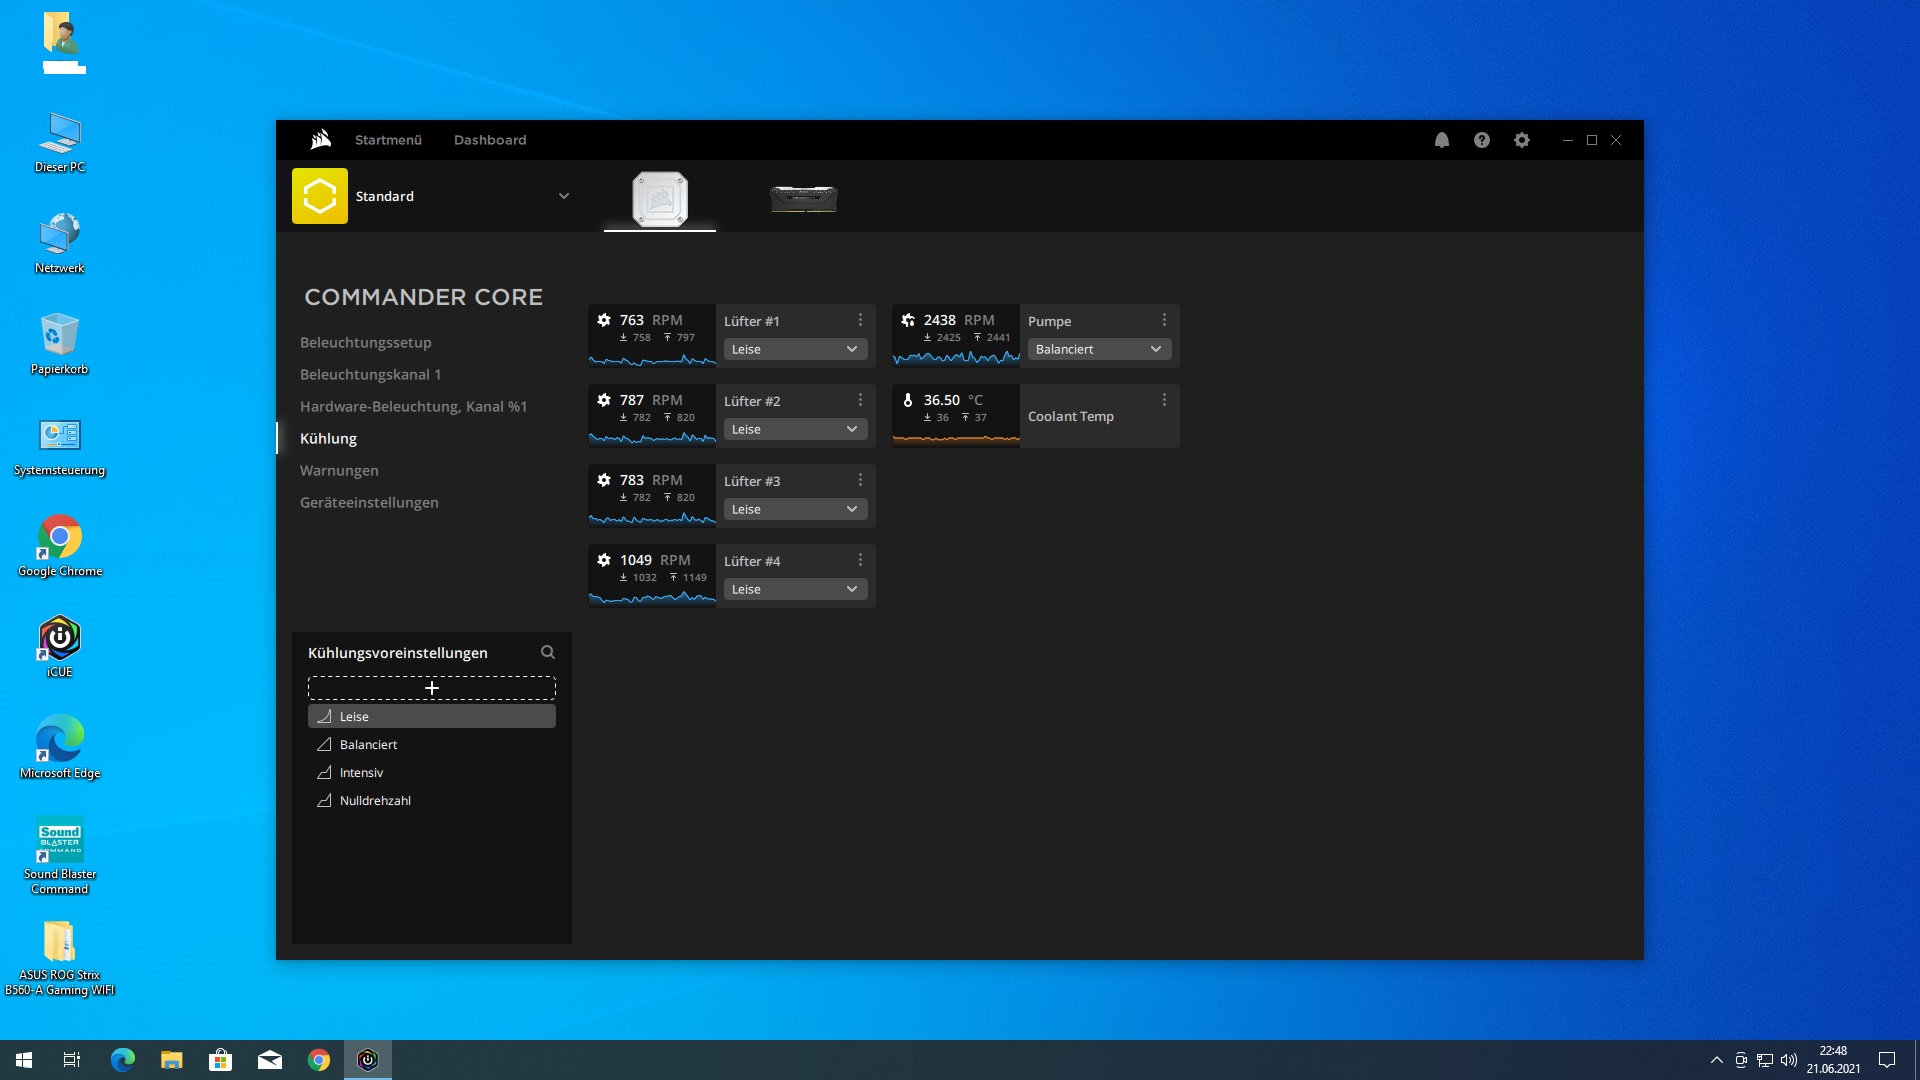Viewport: 1920px width, 1080px height.
Task: Open the three-dot menu for Coolant Temp
Action: 1164,400
